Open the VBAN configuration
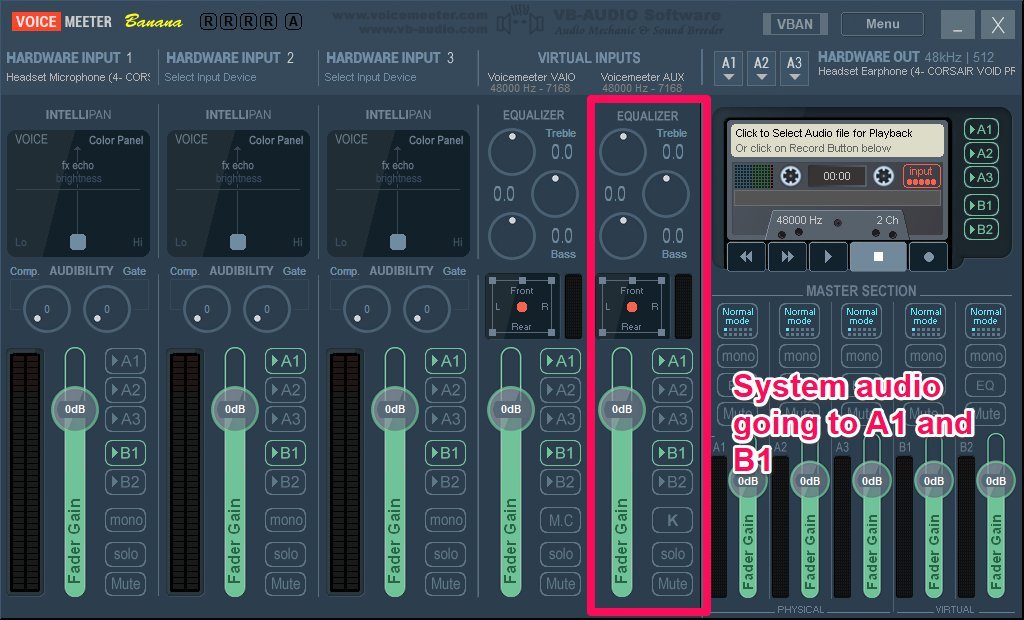 [795, 23]
